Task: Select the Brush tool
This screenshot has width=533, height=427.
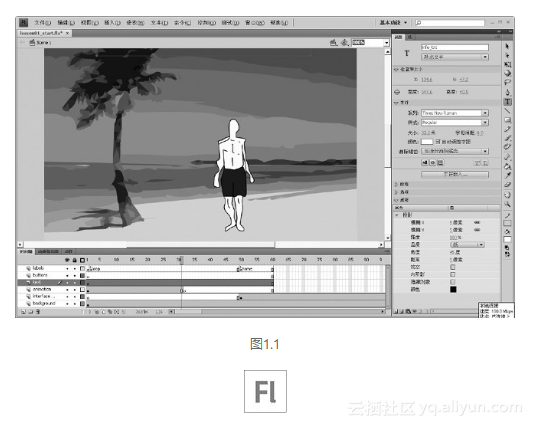Action: 507,138
